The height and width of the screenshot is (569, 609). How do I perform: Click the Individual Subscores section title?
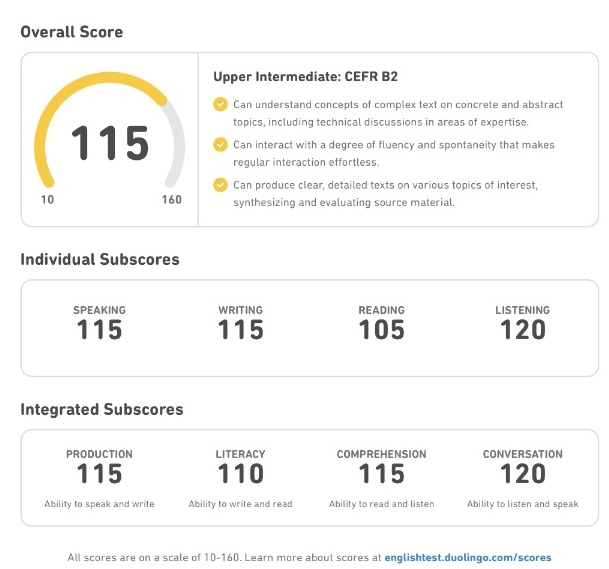100,259
